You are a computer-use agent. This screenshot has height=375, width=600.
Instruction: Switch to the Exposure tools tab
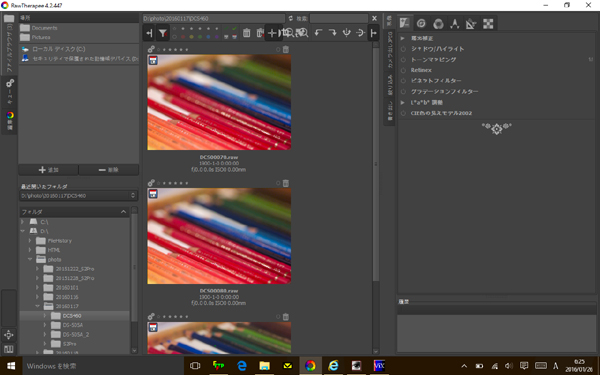pos(405,23)
